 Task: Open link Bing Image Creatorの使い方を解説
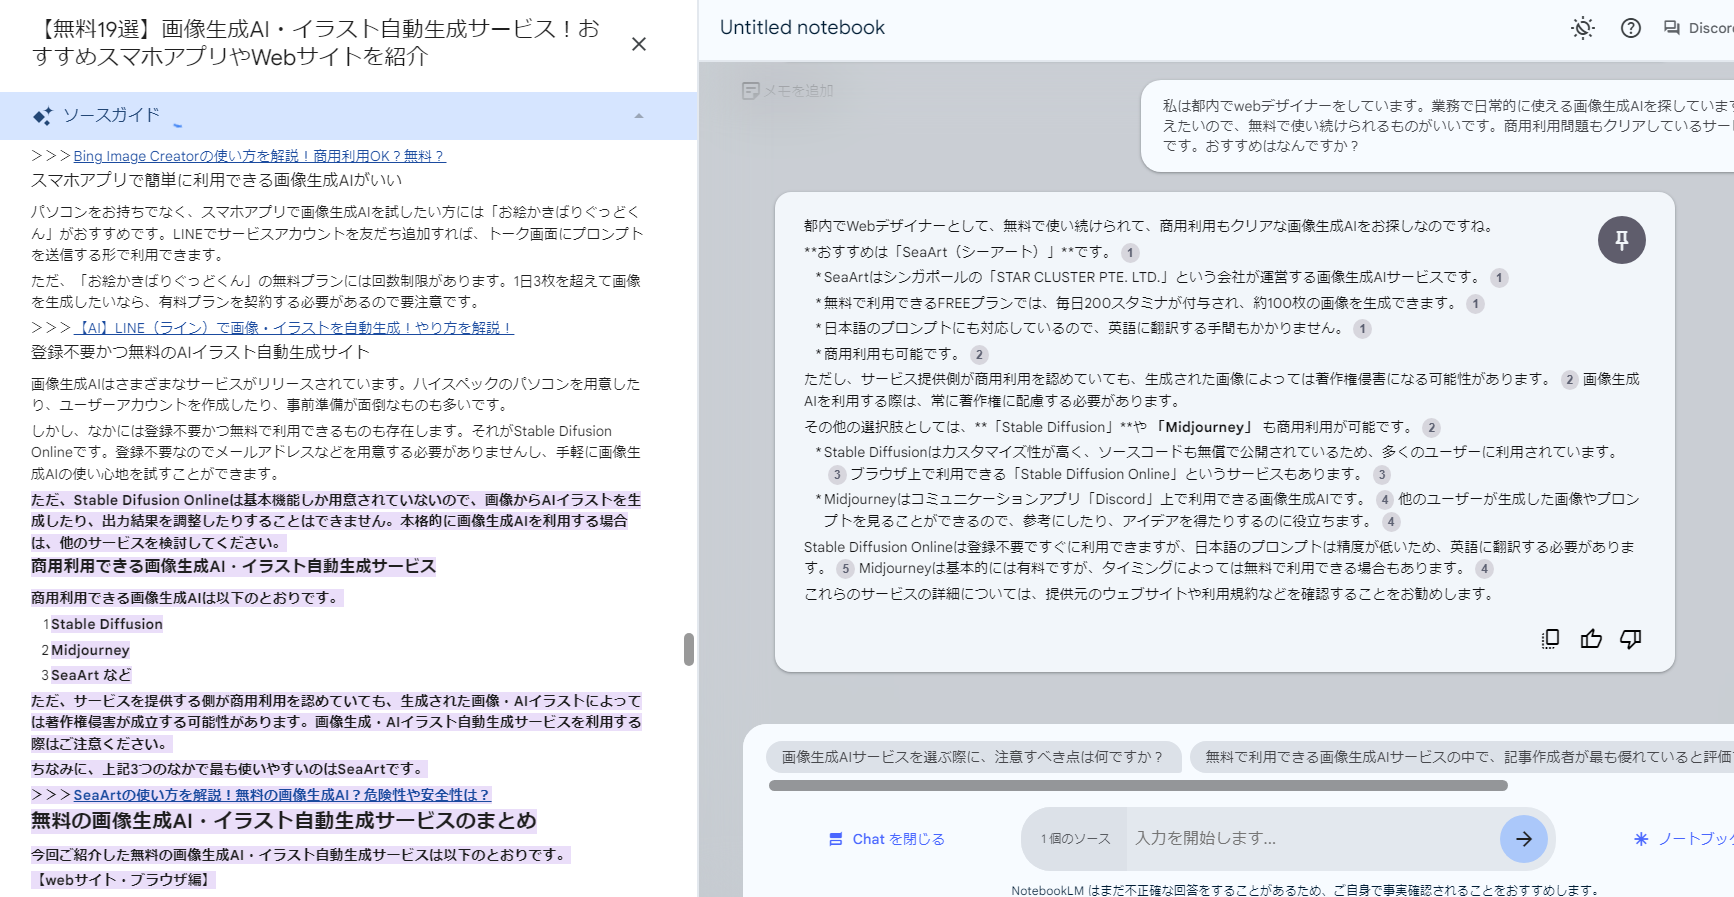pyautogui.click(x=259, y=156)
